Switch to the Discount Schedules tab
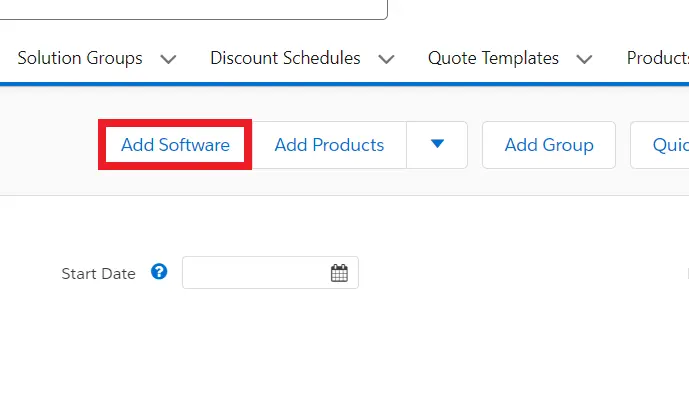Viewport: 689px width, 398px height. (x=285, y=58)
